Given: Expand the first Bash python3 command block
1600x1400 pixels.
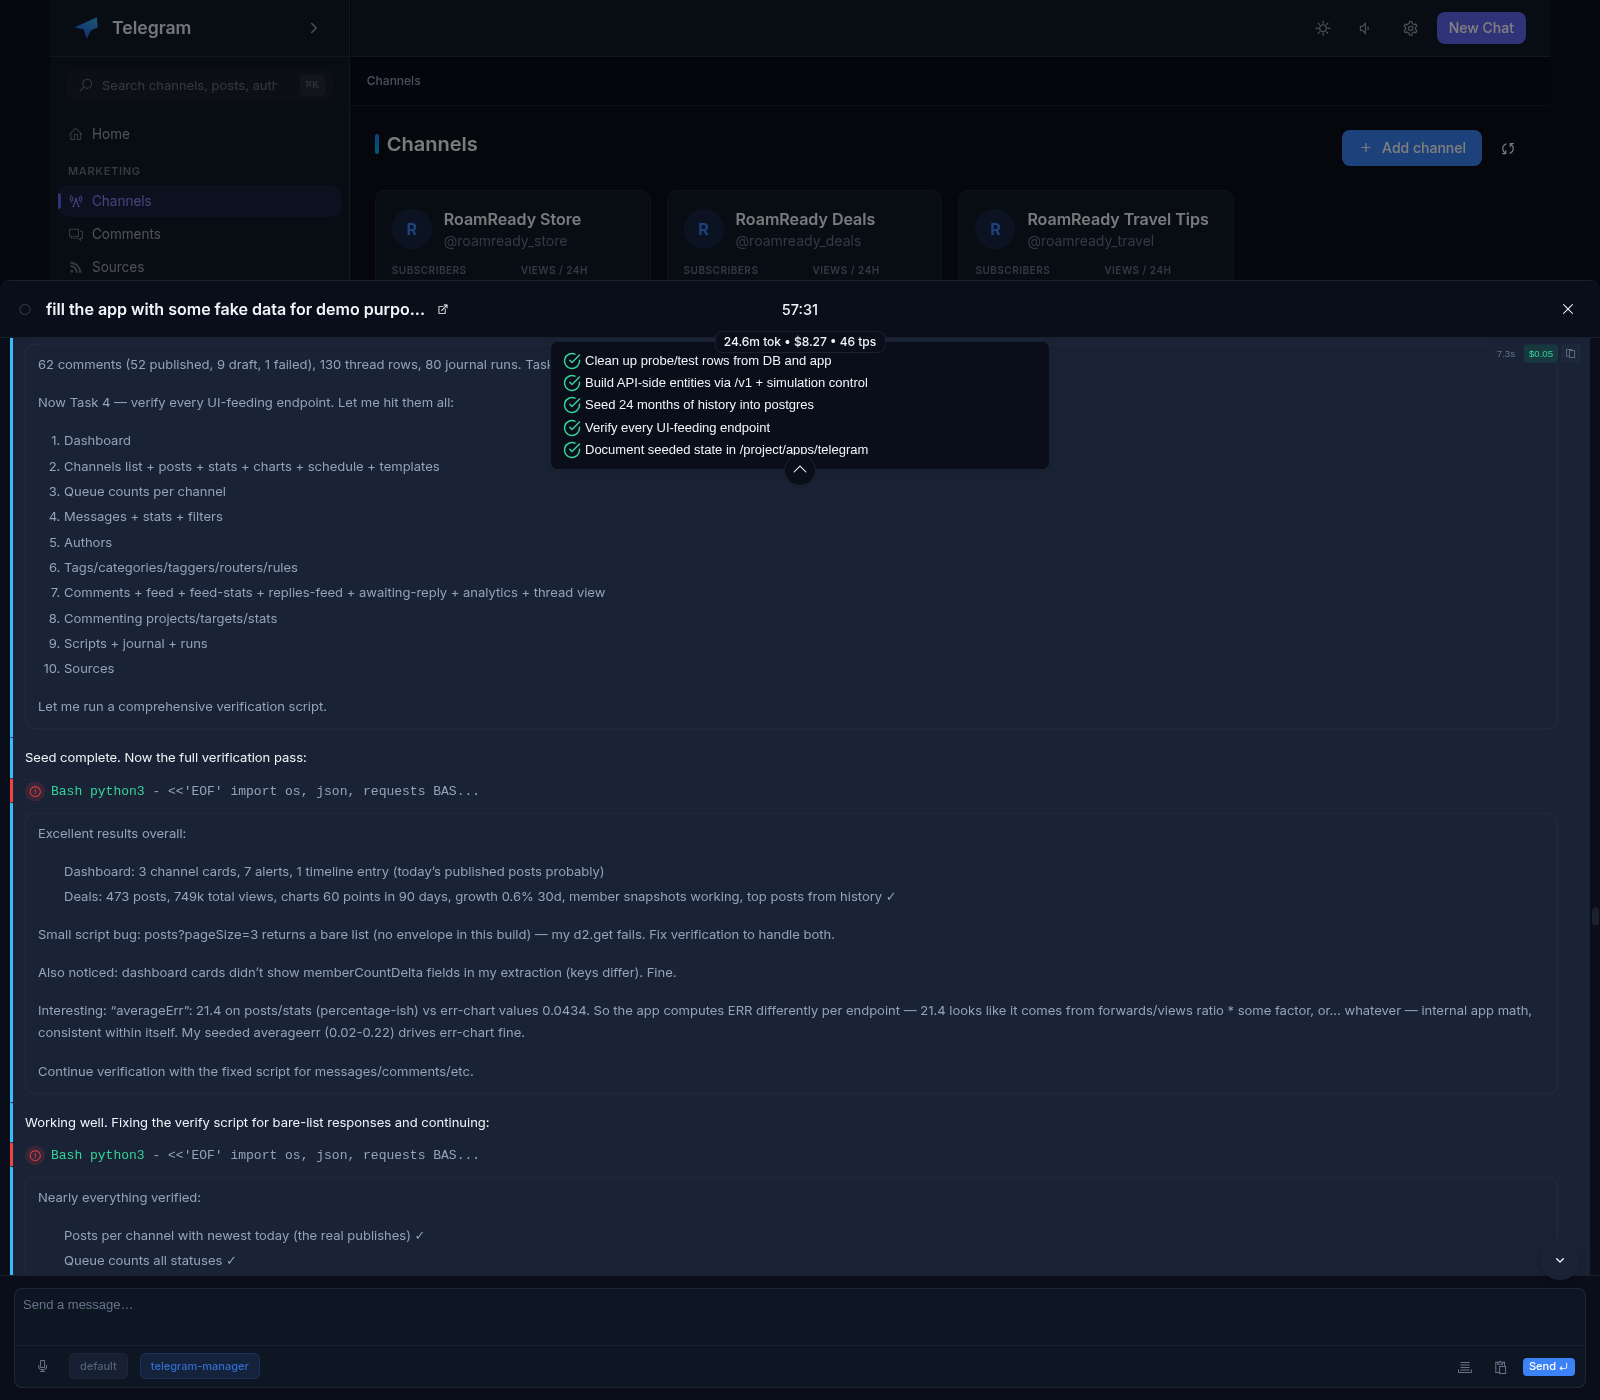Looking at the screenshot, I should (800, 791).
